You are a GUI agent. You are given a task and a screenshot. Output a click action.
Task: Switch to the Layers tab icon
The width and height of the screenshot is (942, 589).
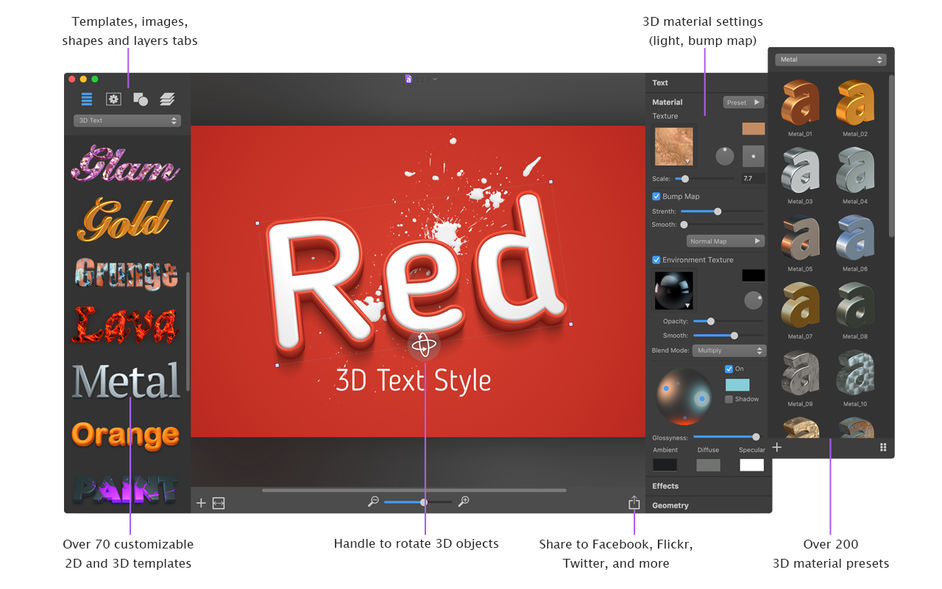(x=167, y=99)
